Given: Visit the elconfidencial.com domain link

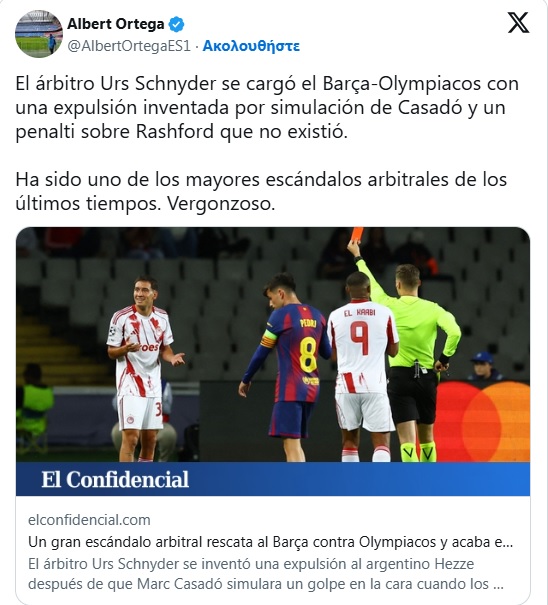Looking at the screenshot, I should [89, 520].
